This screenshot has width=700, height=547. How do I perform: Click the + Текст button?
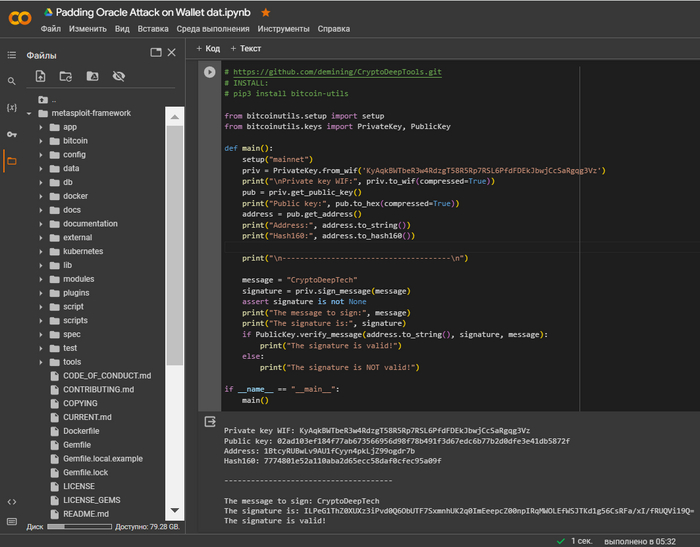pos(245,48)
